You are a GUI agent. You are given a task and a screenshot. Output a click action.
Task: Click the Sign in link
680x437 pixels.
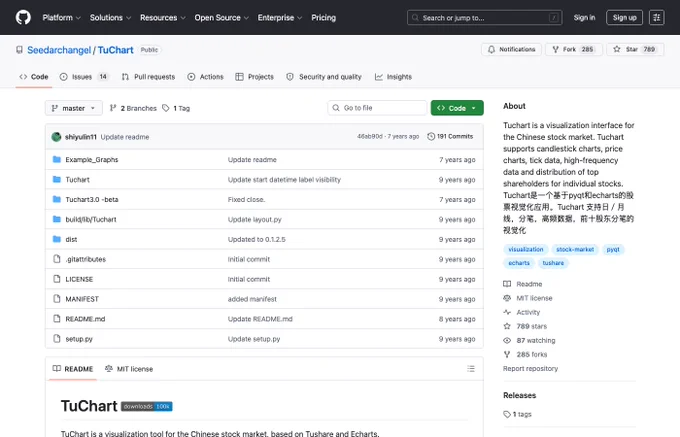click(x=584, y=18)
